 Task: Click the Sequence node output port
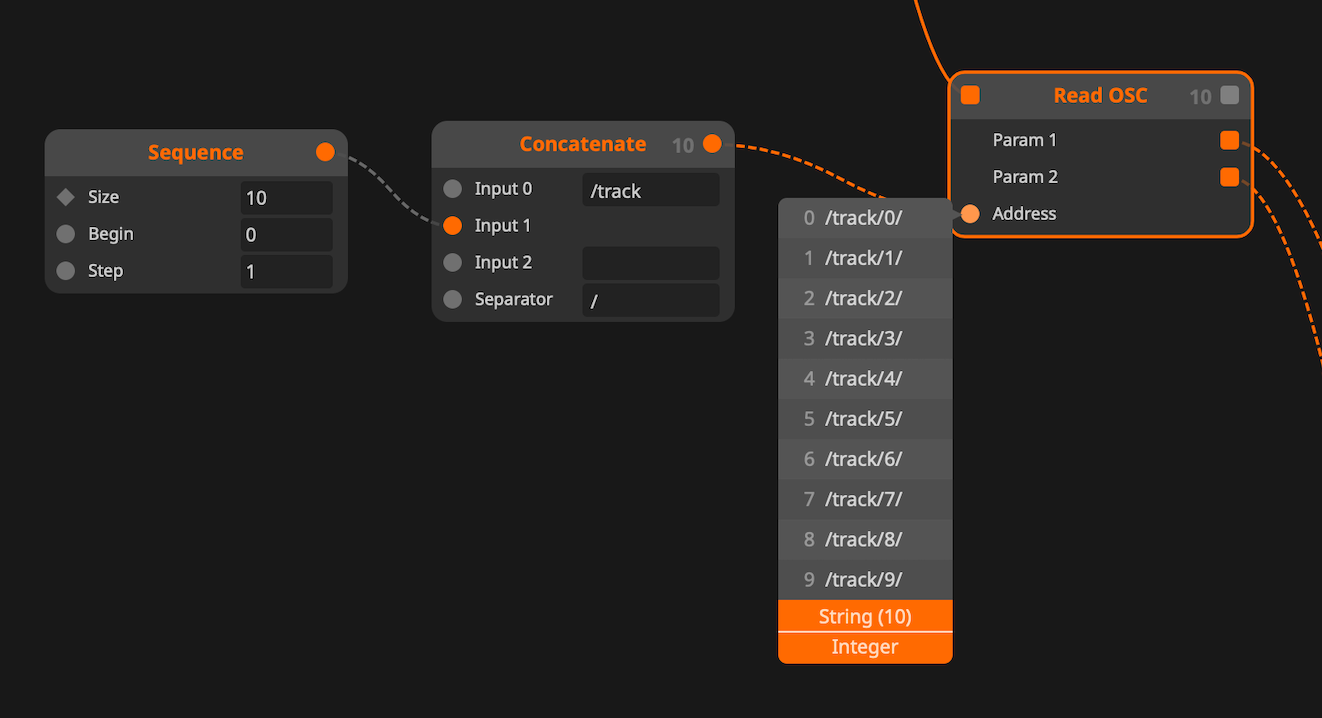click(x=325, y=152)
